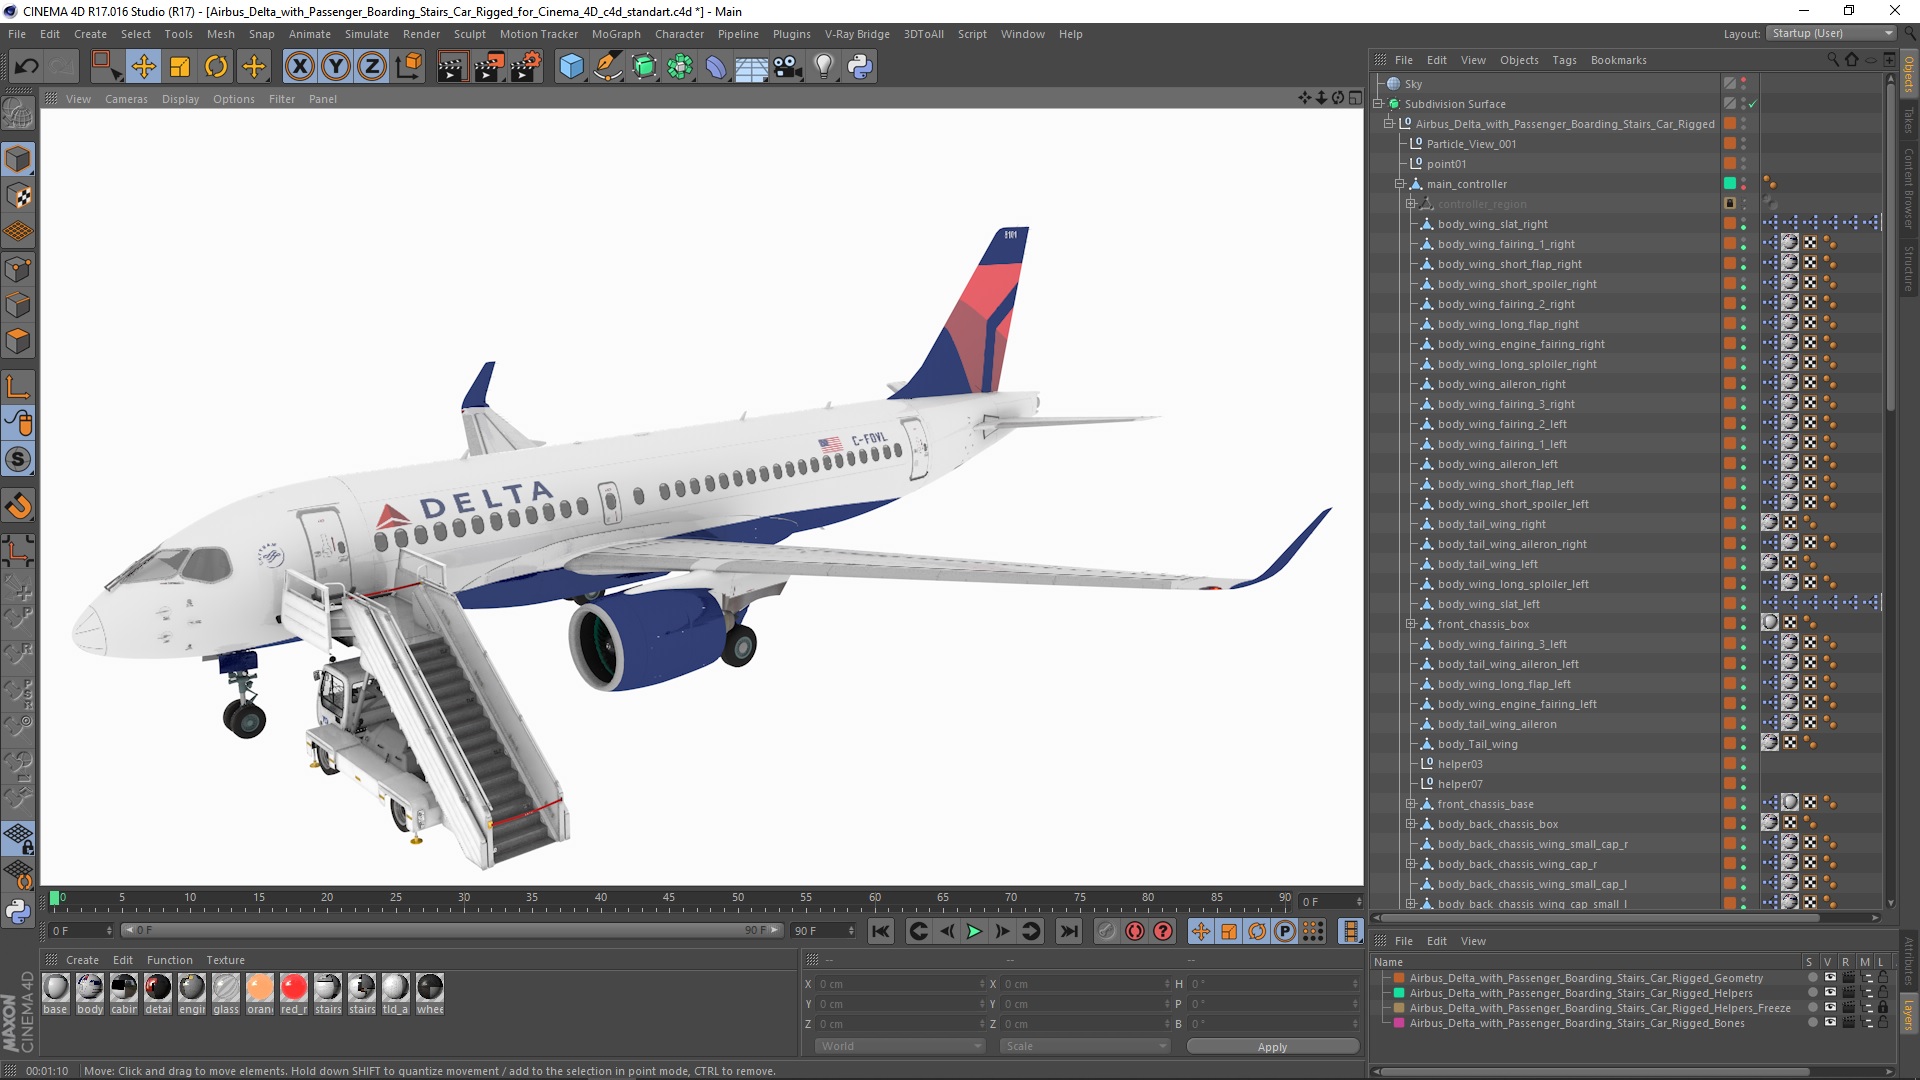Open the Material Manager Texture menu
Screen dimensions: 1920x1080
click(225, 960)
